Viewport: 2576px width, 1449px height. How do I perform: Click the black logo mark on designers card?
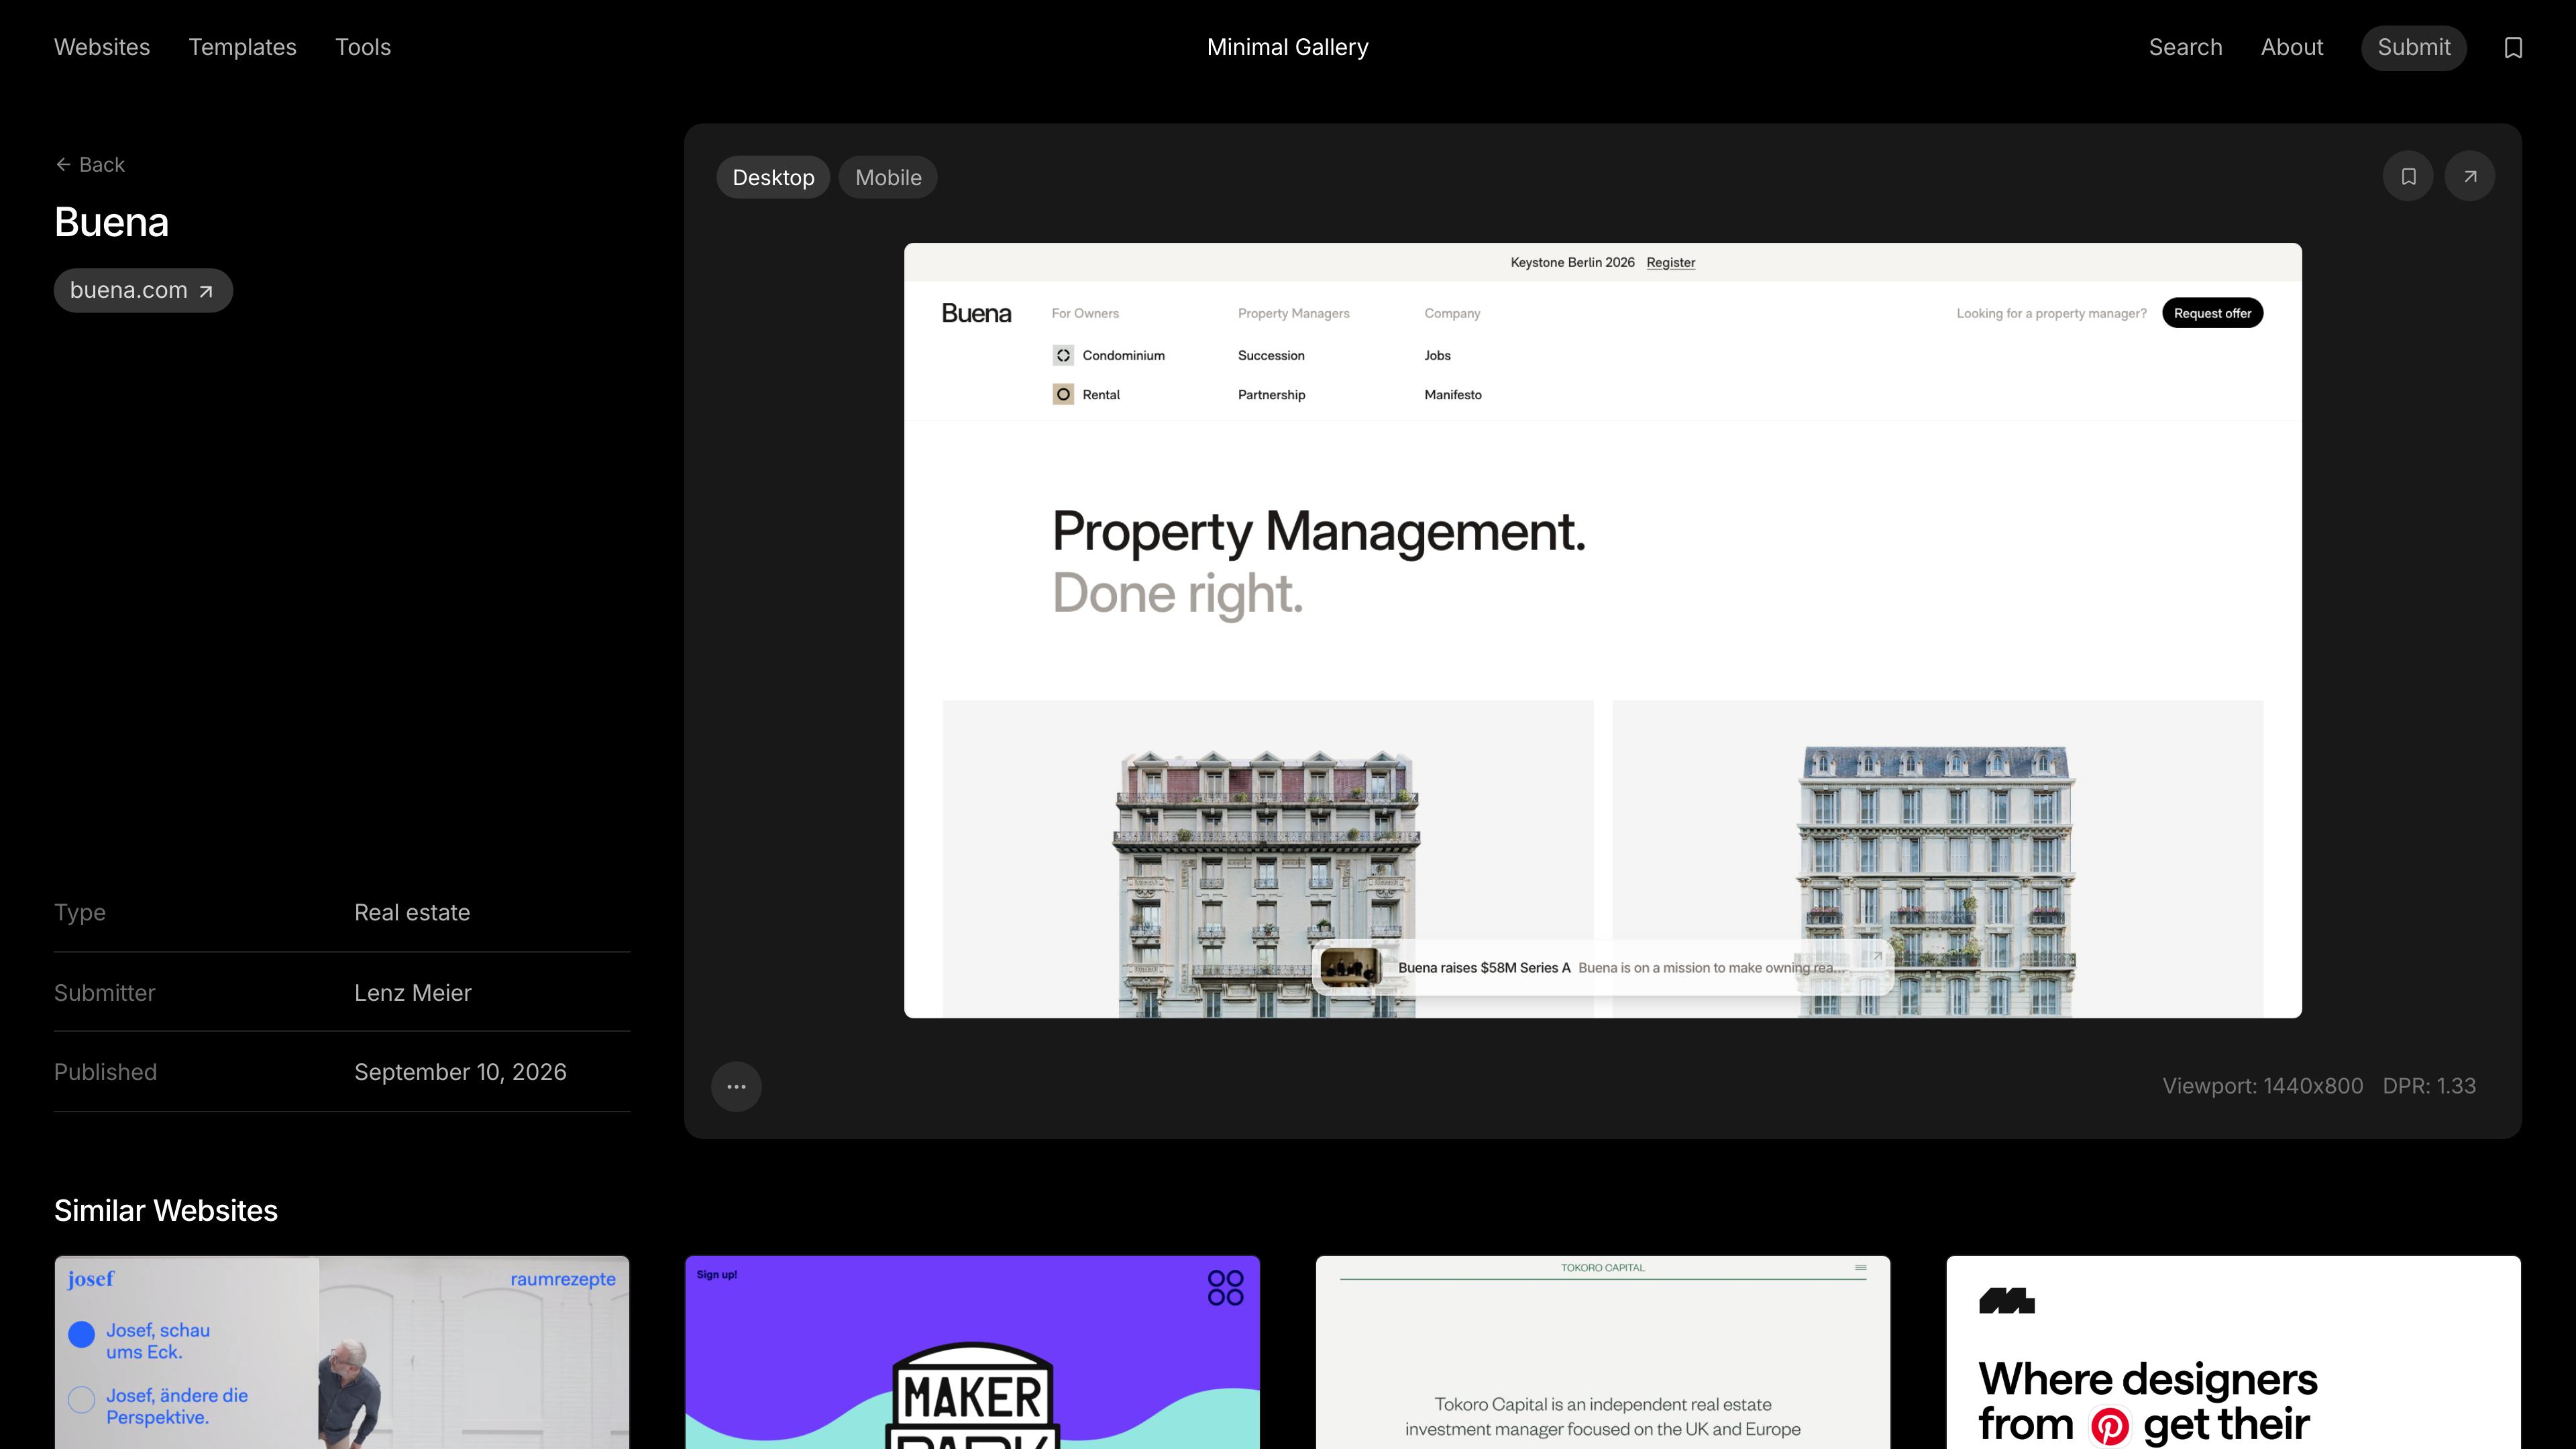(2006, 1300)
